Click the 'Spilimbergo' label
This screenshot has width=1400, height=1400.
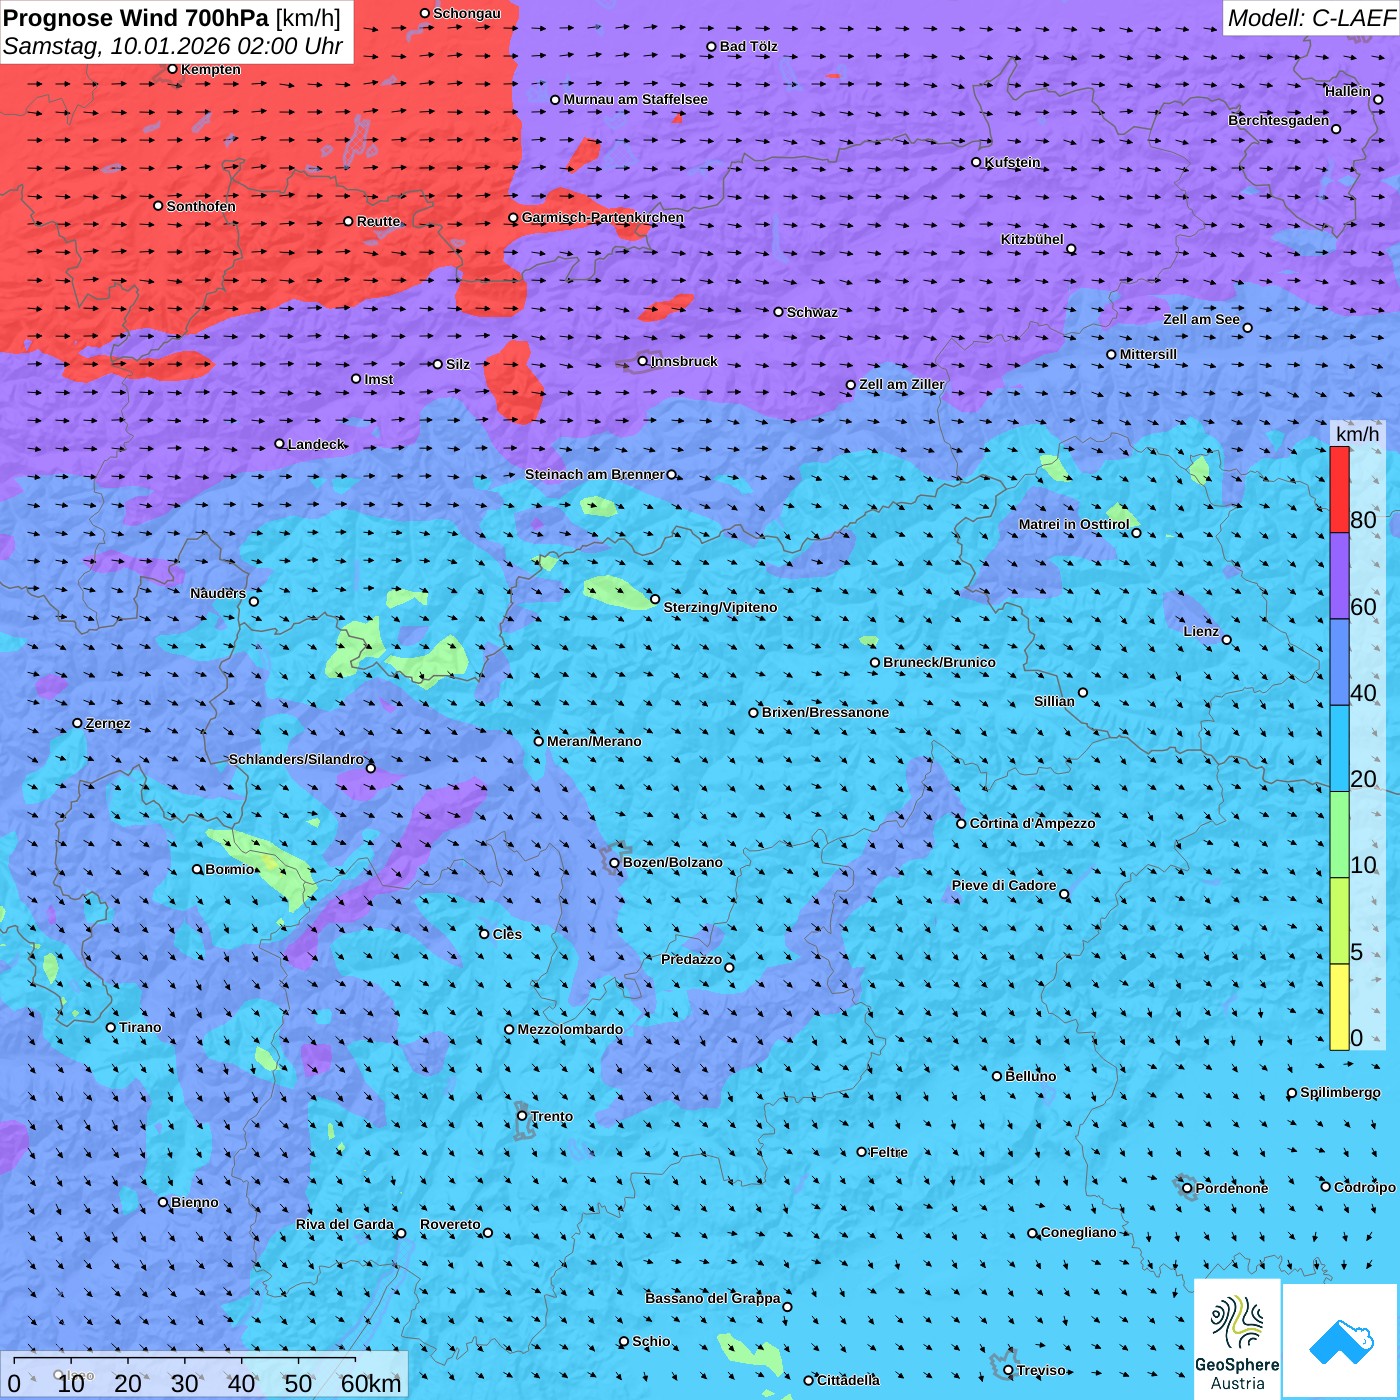pos(1340,1092)
